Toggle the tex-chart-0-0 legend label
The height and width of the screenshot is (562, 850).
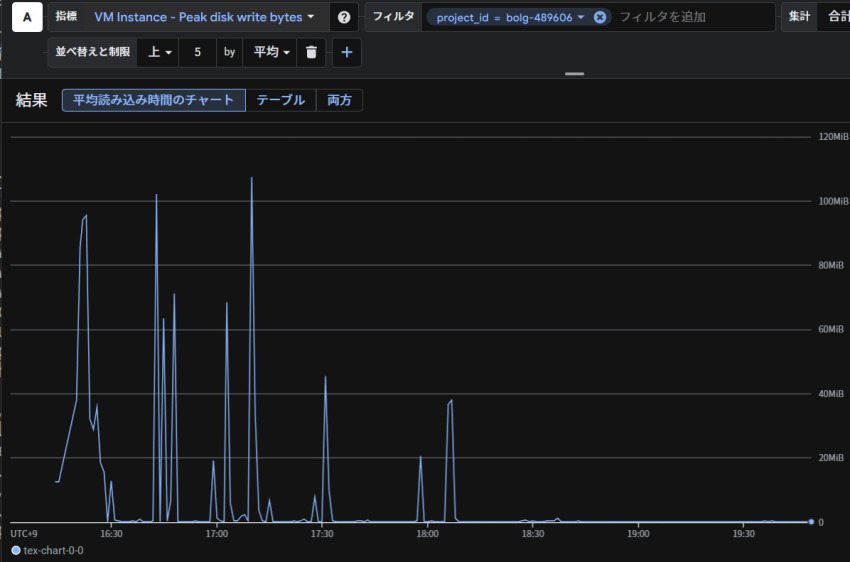[53, 550]
